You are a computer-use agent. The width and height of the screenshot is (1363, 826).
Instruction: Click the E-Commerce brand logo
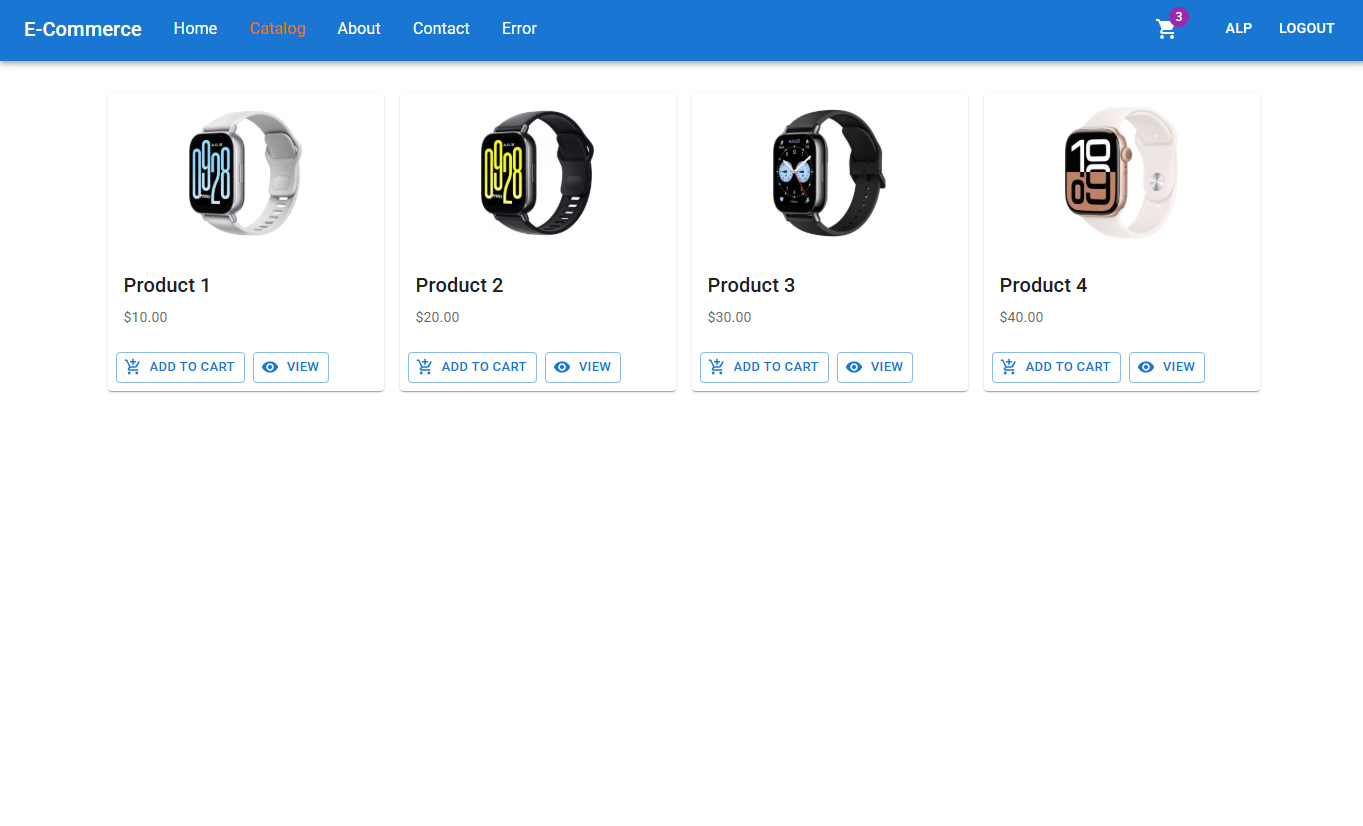pyautogui.click(x=83, y=29)
